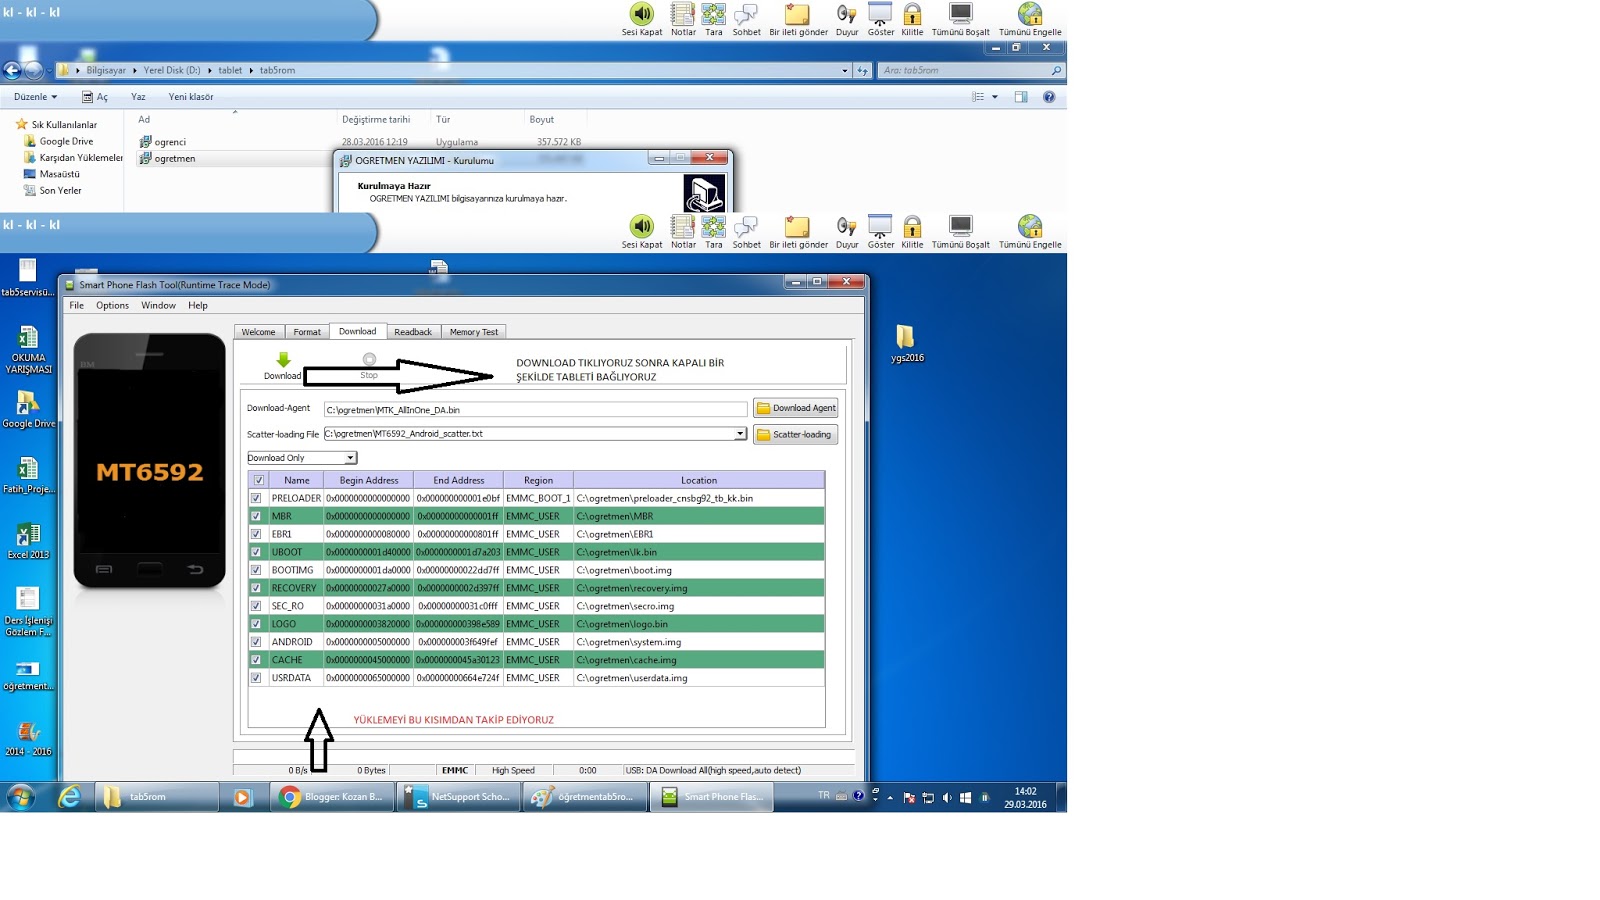
Task: Click Tümünü Boşalt monitor above Explorer window
Action: (x=960, y=20)
